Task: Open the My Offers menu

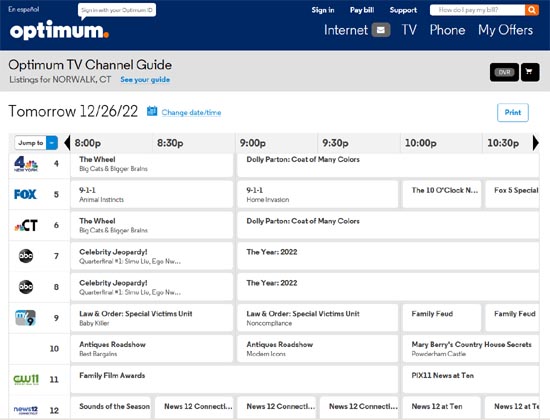Action: coord(505,30)
